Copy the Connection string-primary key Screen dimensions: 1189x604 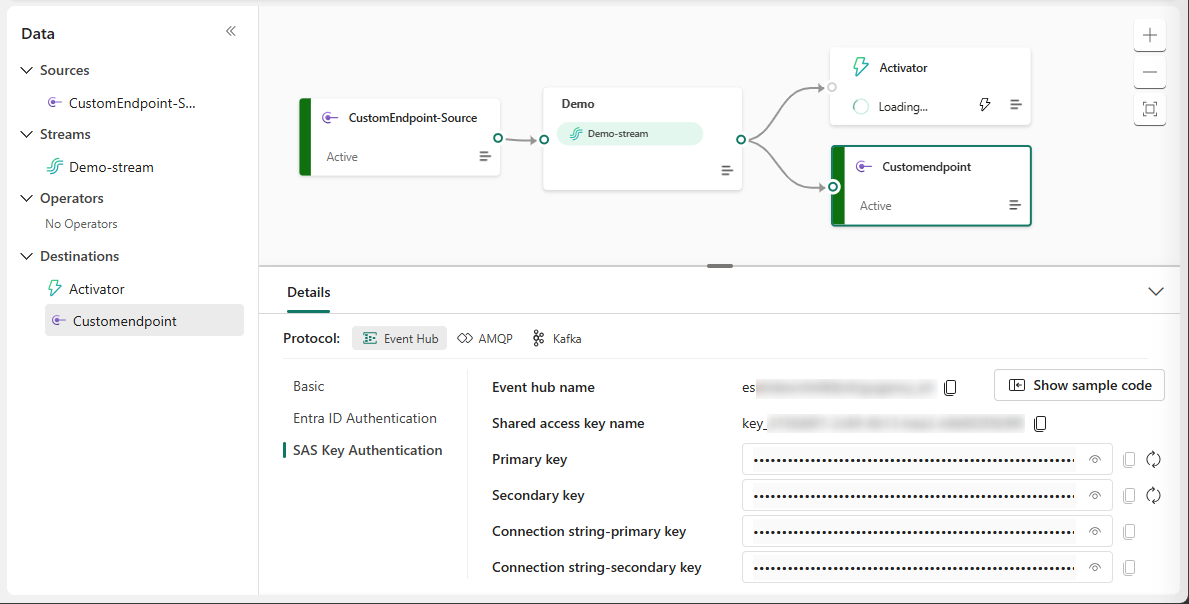click(x=1129, y=531)
